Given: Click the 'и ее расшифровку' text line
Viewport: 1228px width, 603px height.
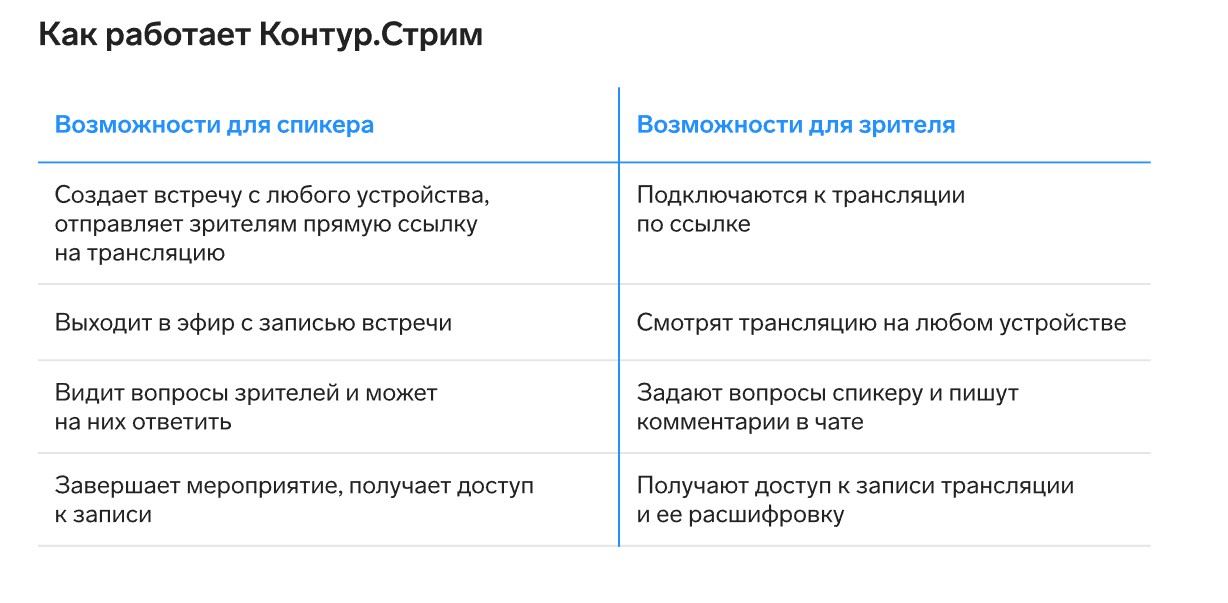Looking at the screenshot, I should click(x=740, y=515).
